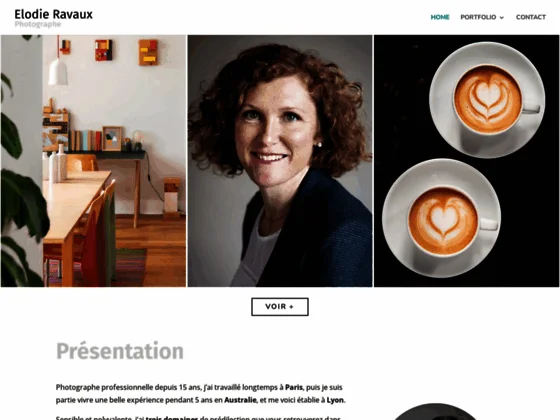This screenshot has height=420, width=560.
Task: Click the VOIR + button
Action: 280,307
